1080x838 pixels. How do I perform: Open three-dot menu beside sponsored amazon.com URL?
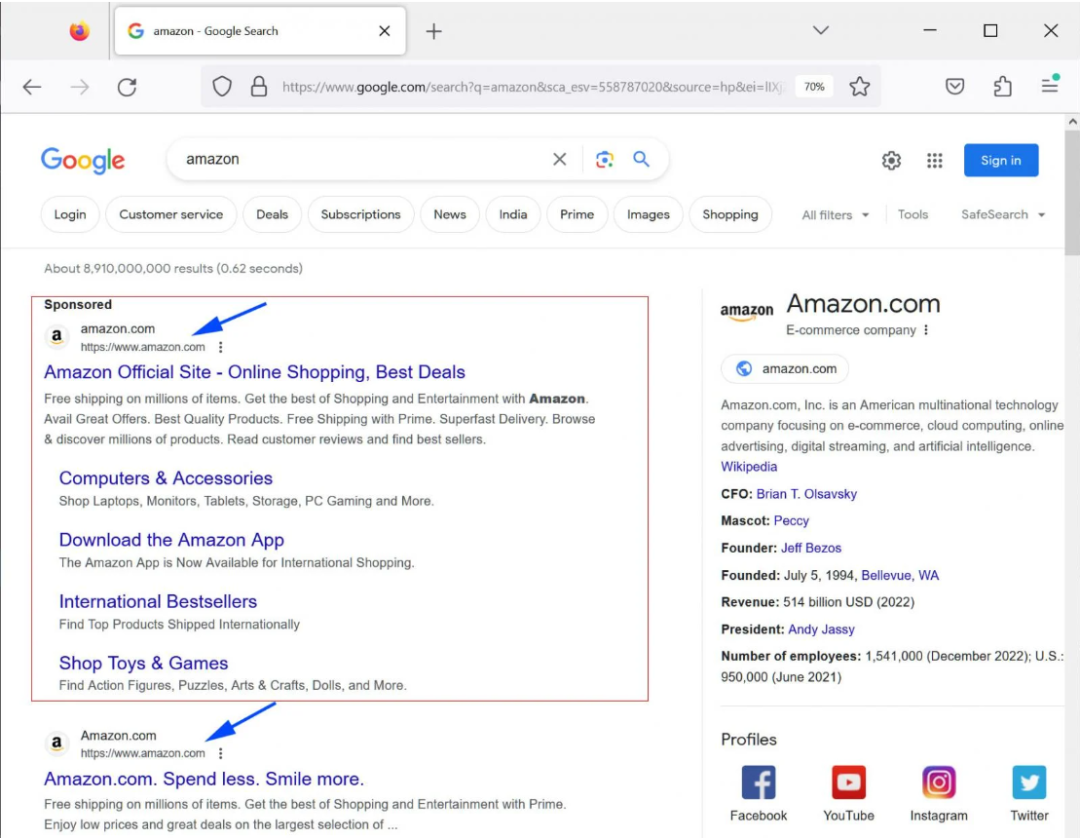[220, 347]
